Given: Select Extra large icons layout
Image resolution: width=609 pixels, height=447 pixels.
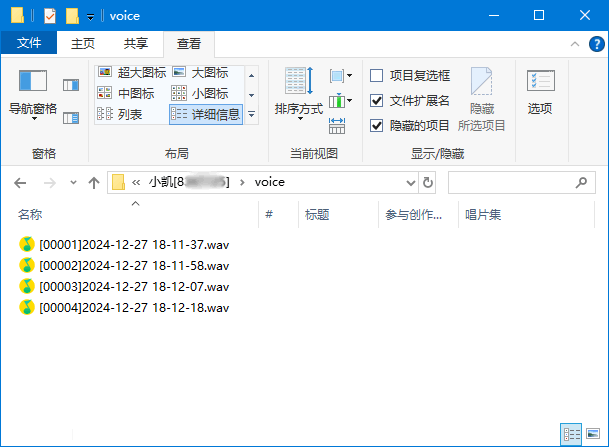Looking at the screenshot, I should point(132,73).
